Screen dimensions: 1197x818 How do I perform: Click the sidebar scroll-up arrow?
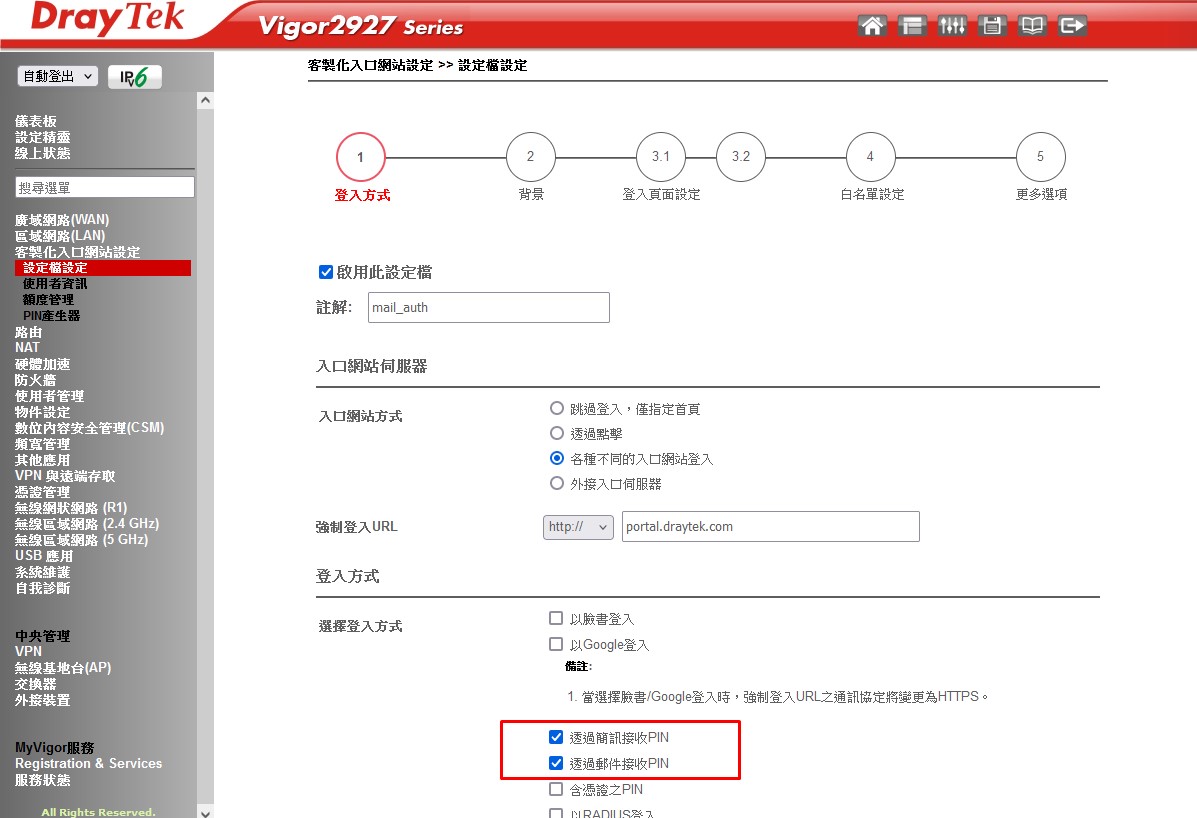[205, 100]
